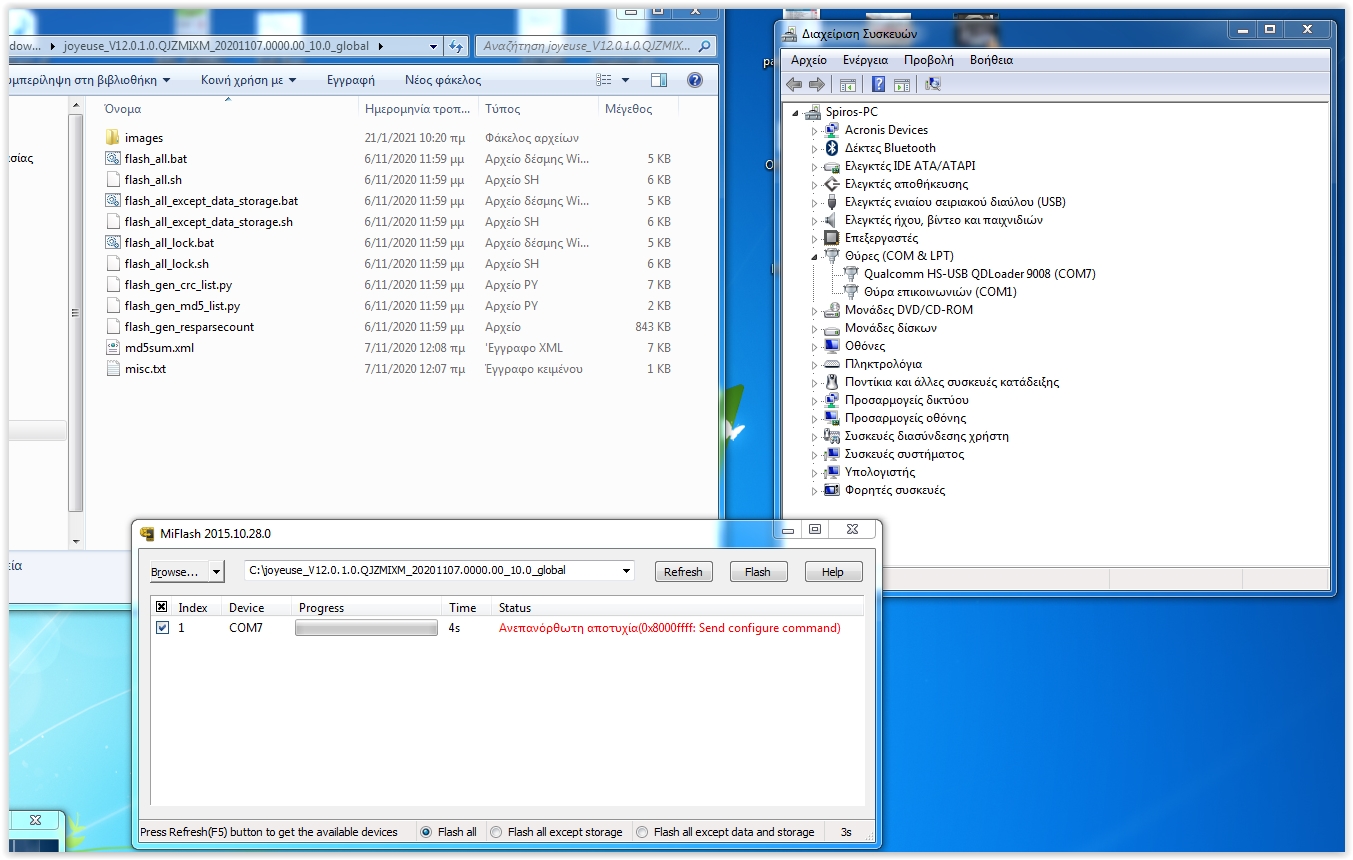
Task: Click the Forward arrow in Device Manager toolbar
Action: coord(816,85)
